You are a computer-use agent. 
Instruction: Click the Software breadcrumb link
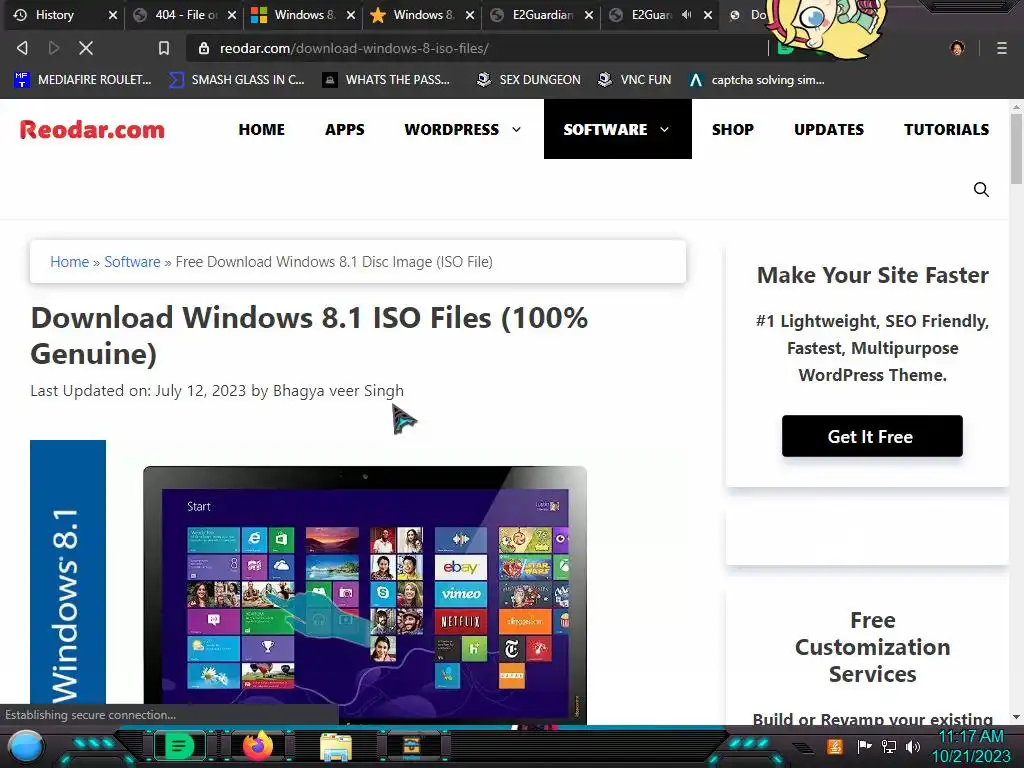point(132,262)
